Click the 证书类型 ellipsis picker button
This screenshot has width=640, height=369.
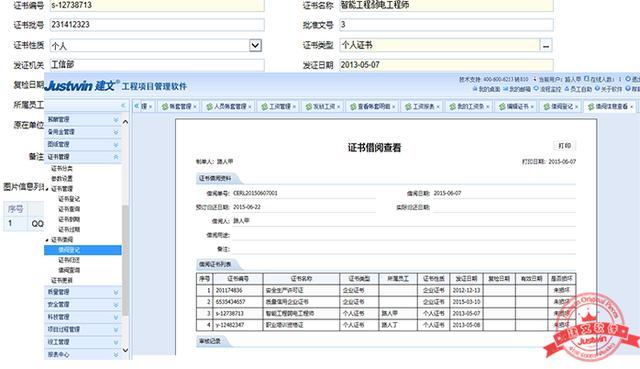tap(546, 45)
